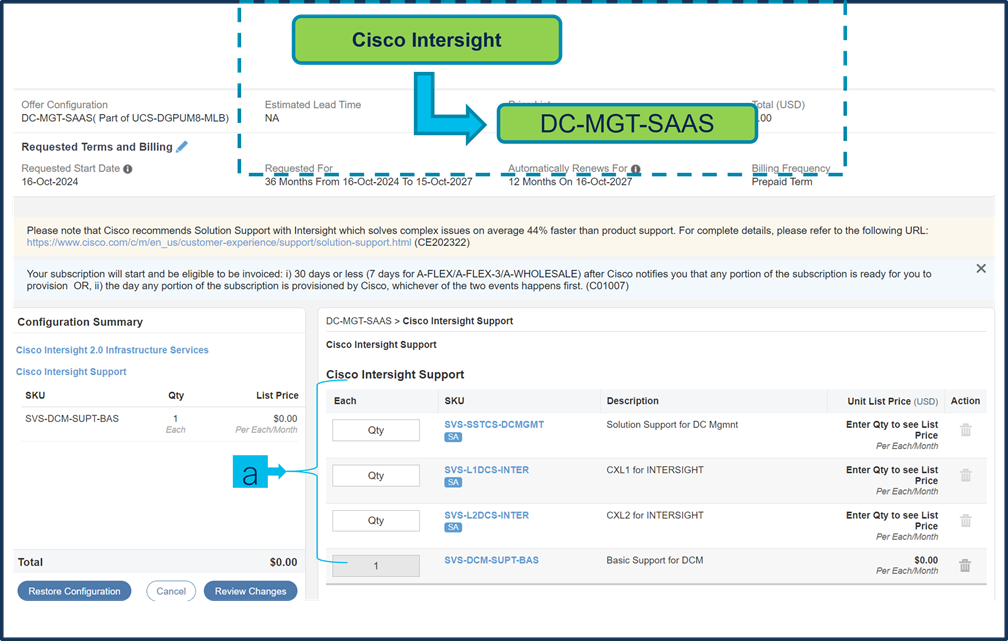
Task: Click SA badge under SVS-L1DCS-INTER
Action: pyautogui.click(x=453, y=482)
